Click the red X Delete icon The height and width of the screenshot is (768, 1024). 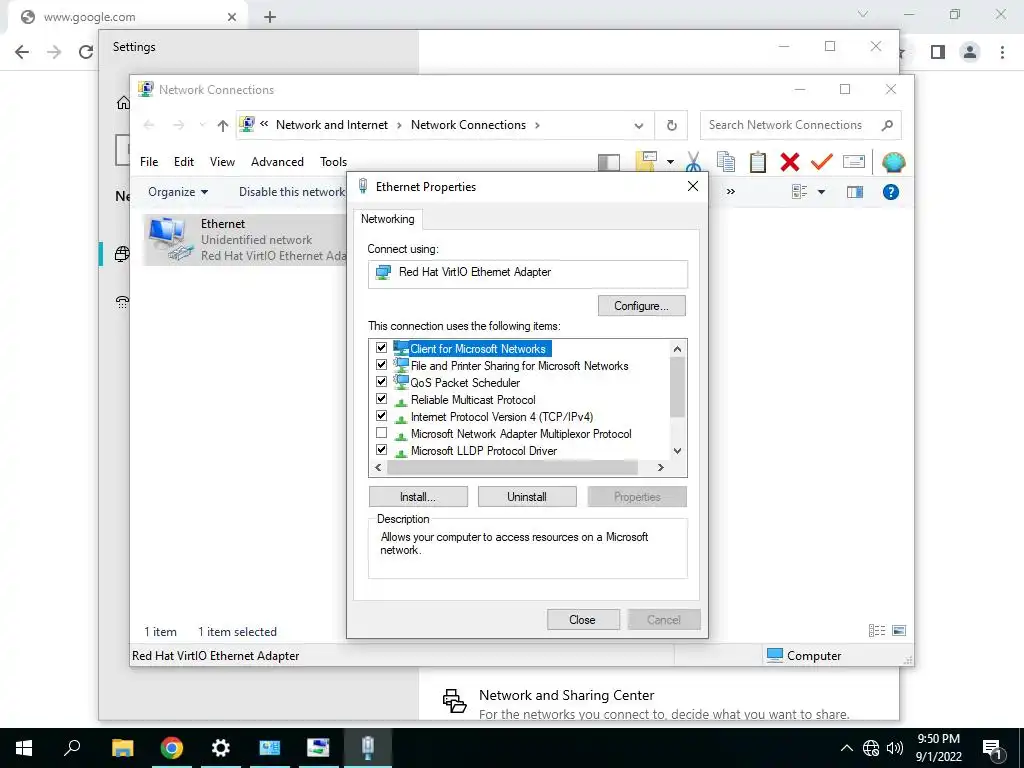(x=790, y=161)
